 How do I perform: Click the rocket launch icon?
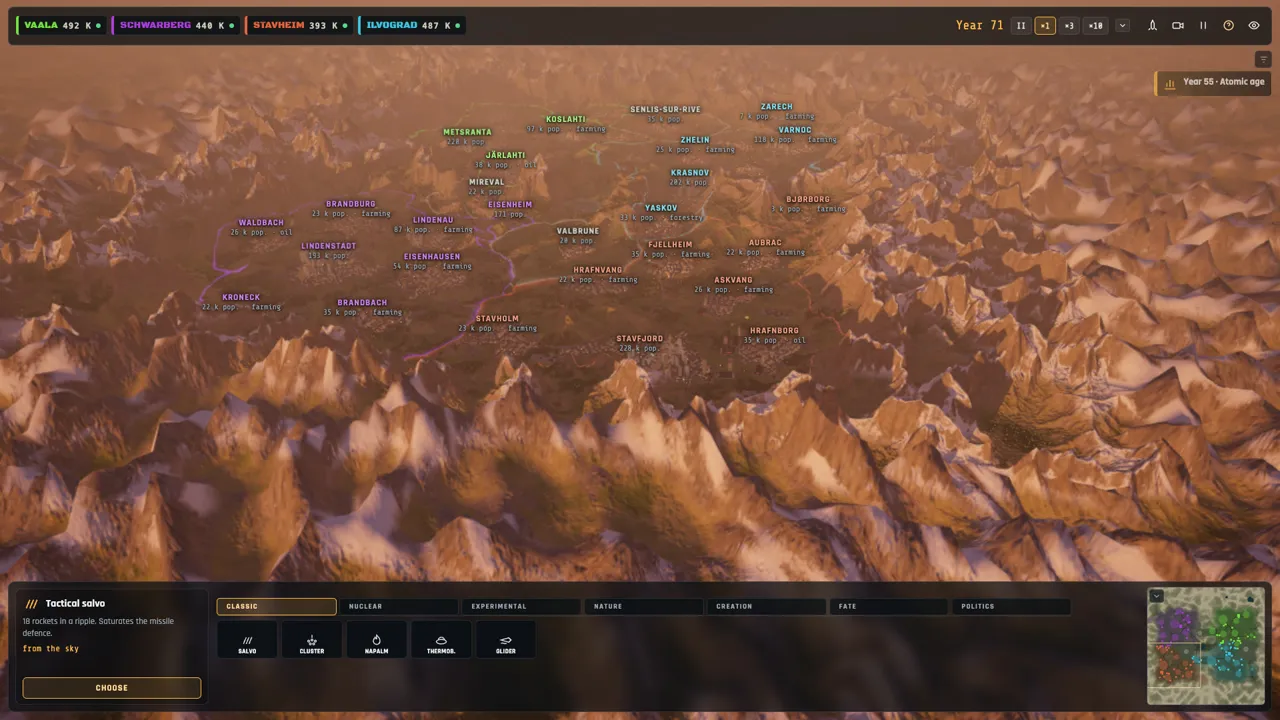(1152, 26)
